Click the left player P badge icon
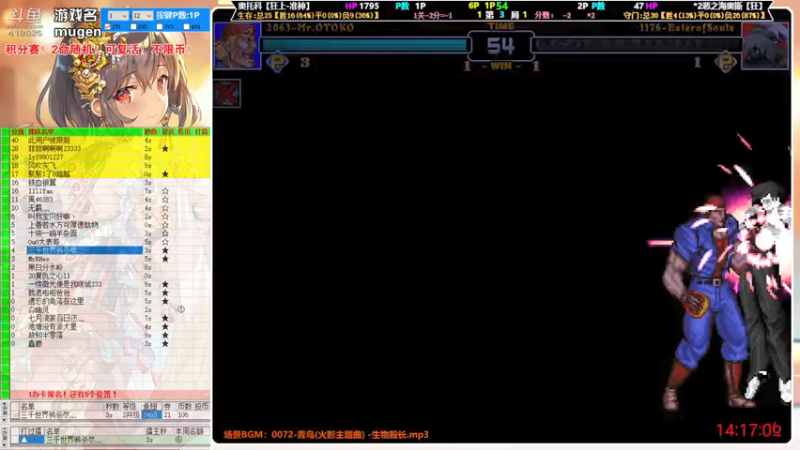Screen dimensions: 800x450 (278, 63)
